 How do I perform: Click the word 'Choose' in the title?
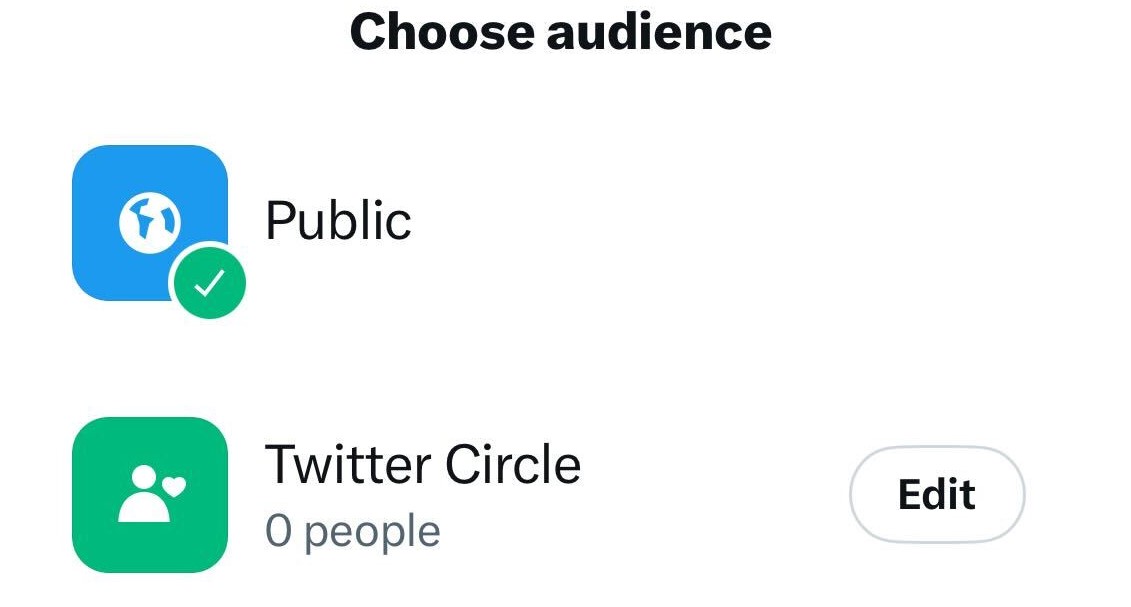pyautogui.click(x=441, y=32)
